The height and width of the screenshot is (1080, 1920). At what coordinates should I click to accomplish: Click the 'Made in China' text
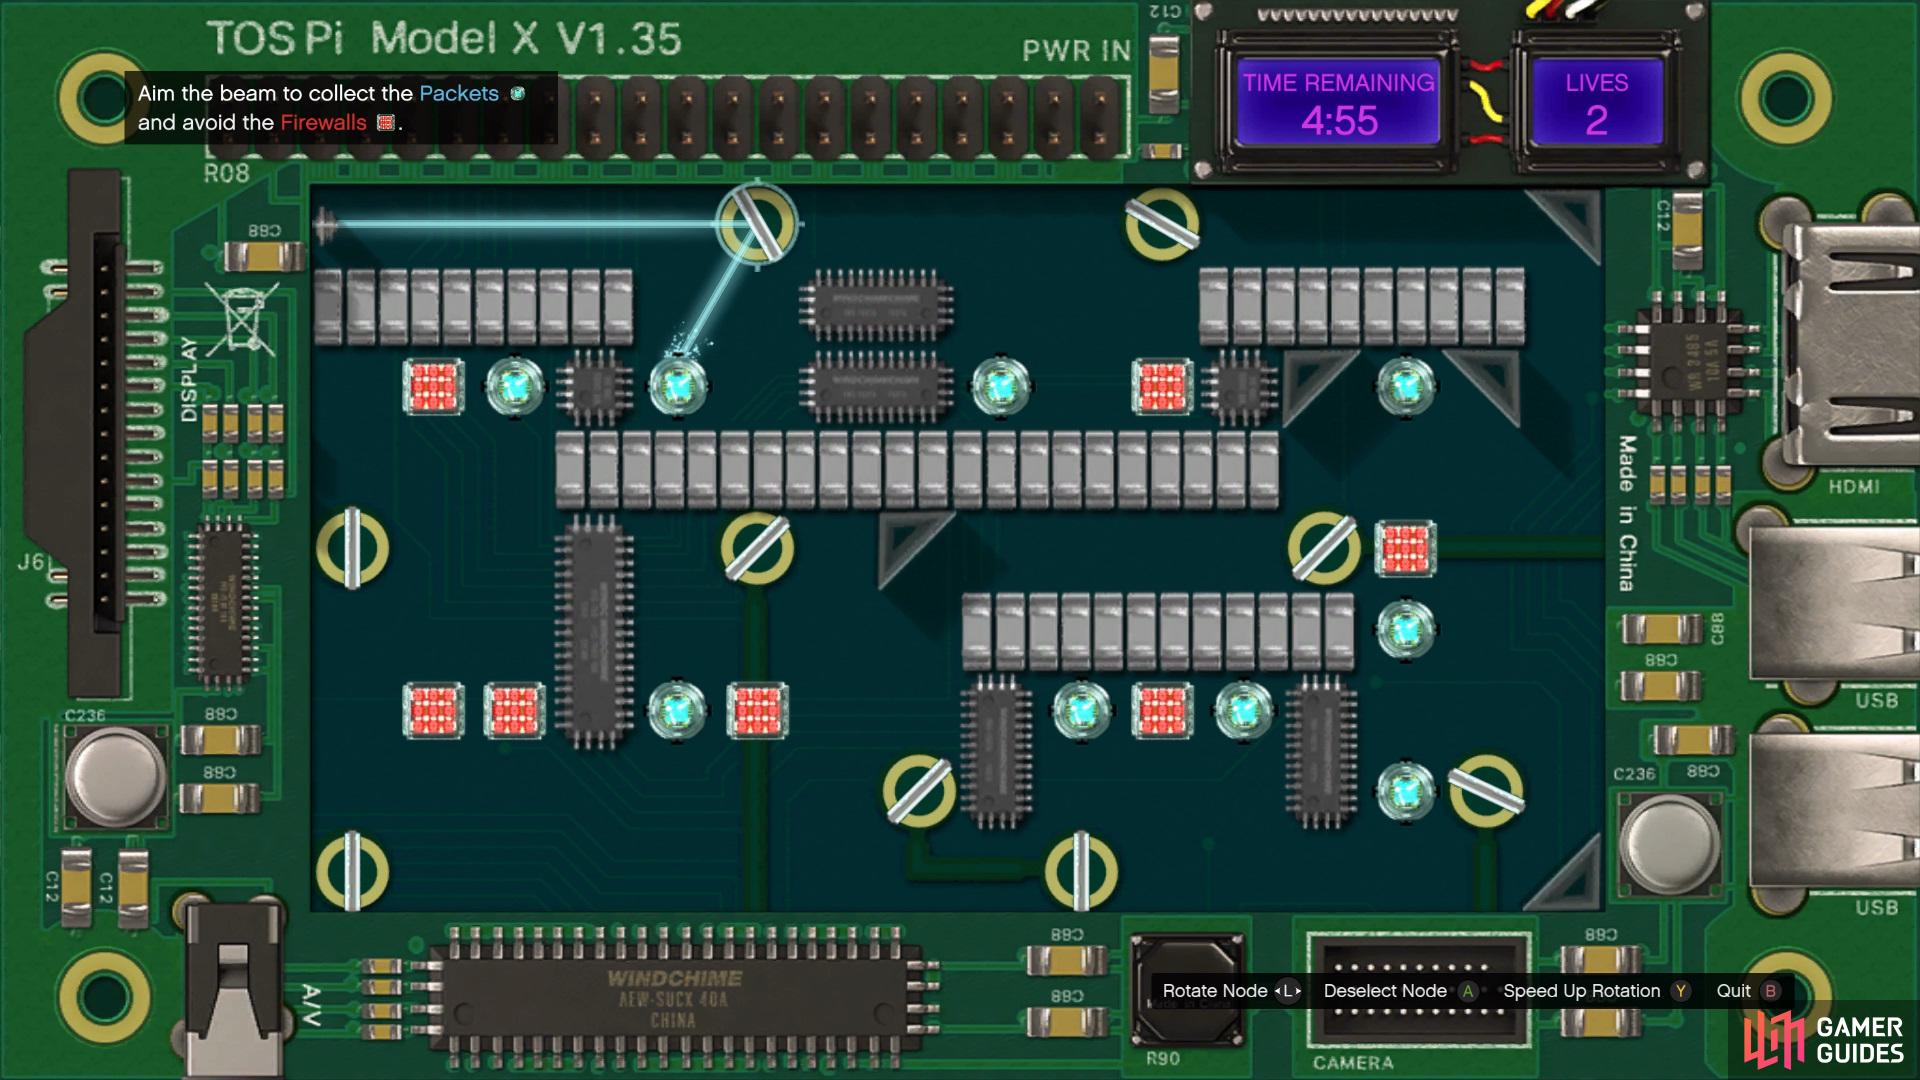(x=1628, y=514)
